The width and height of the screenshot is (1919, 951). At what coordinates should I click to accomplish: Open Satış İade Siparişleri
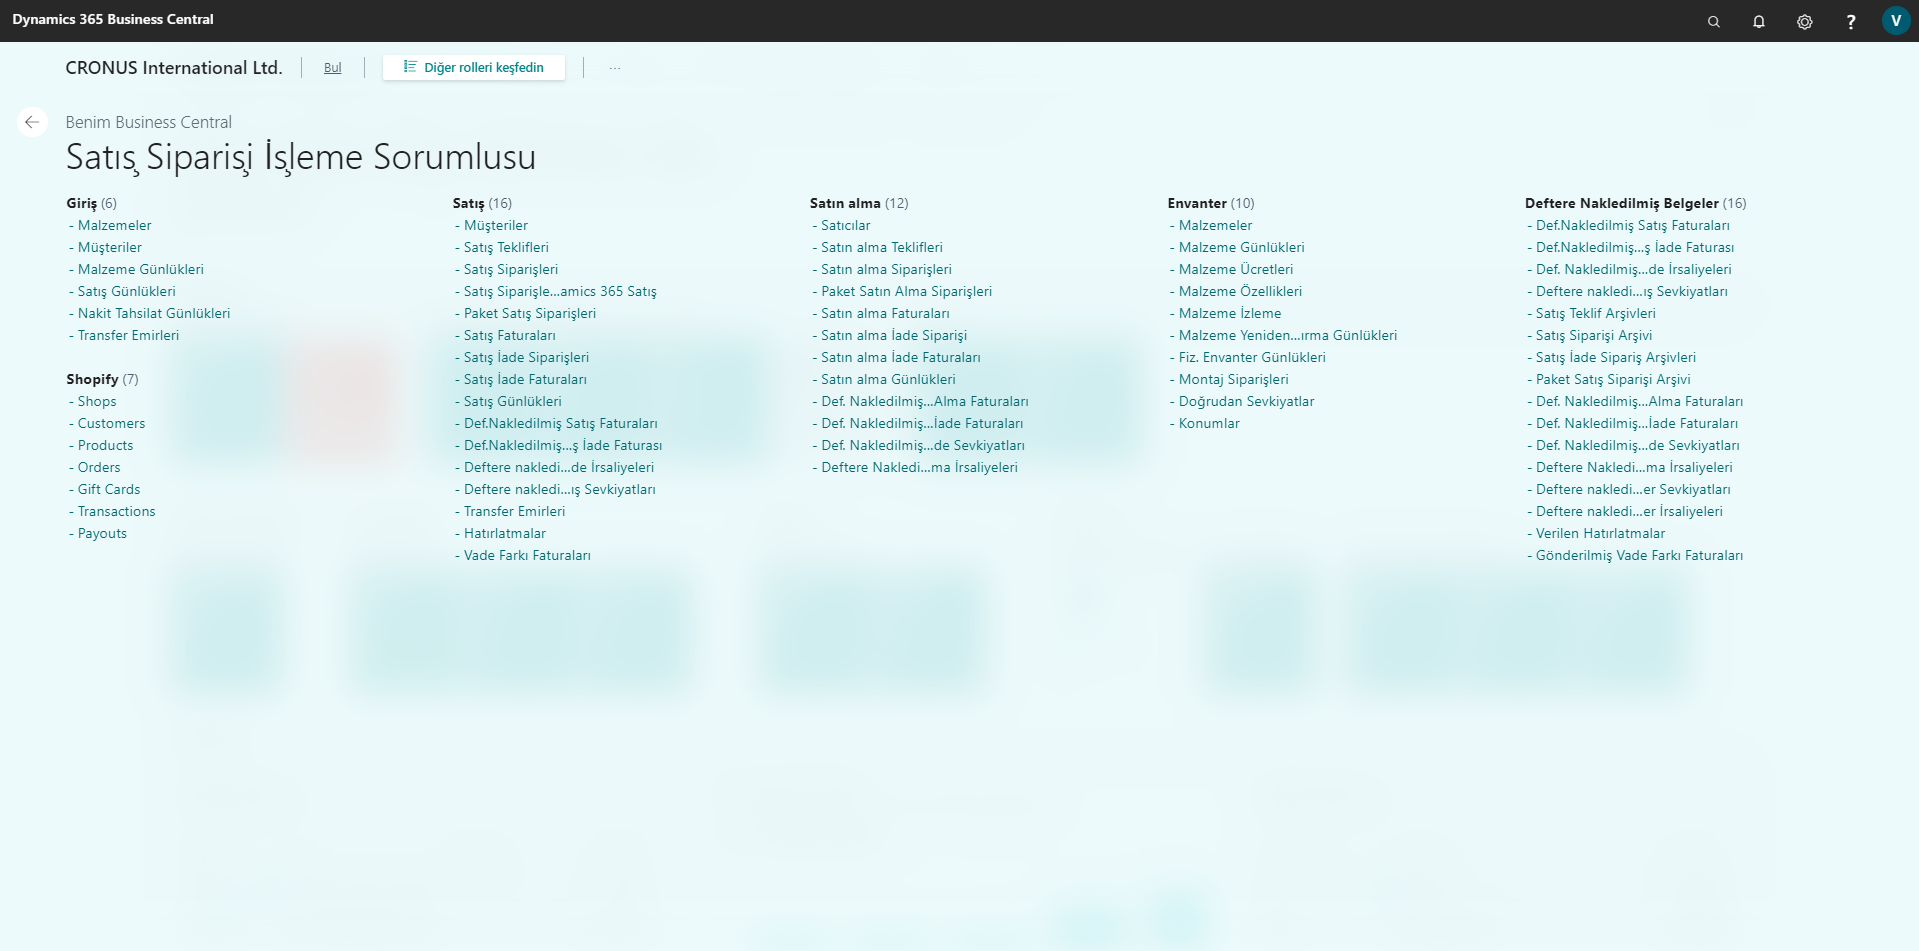tap(527, 357)
